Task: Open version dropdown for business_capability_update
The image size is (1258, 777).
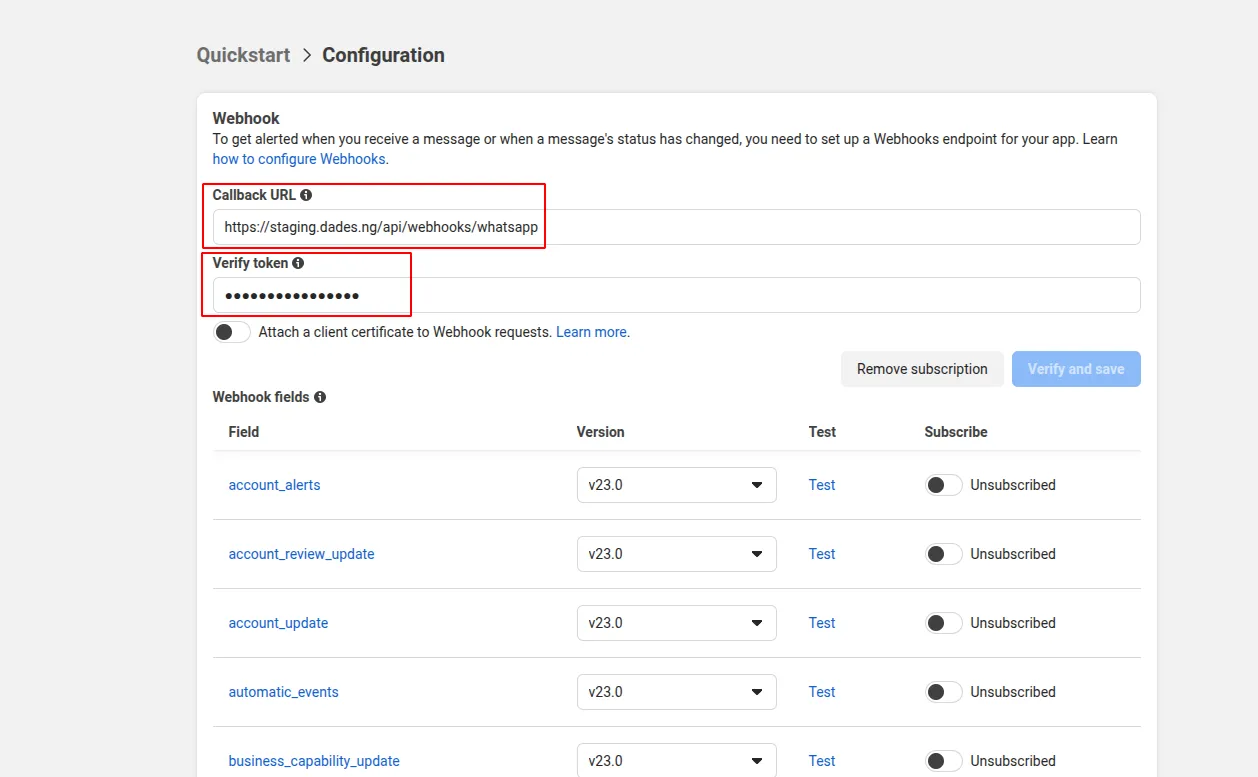Action: pos(677,760)
